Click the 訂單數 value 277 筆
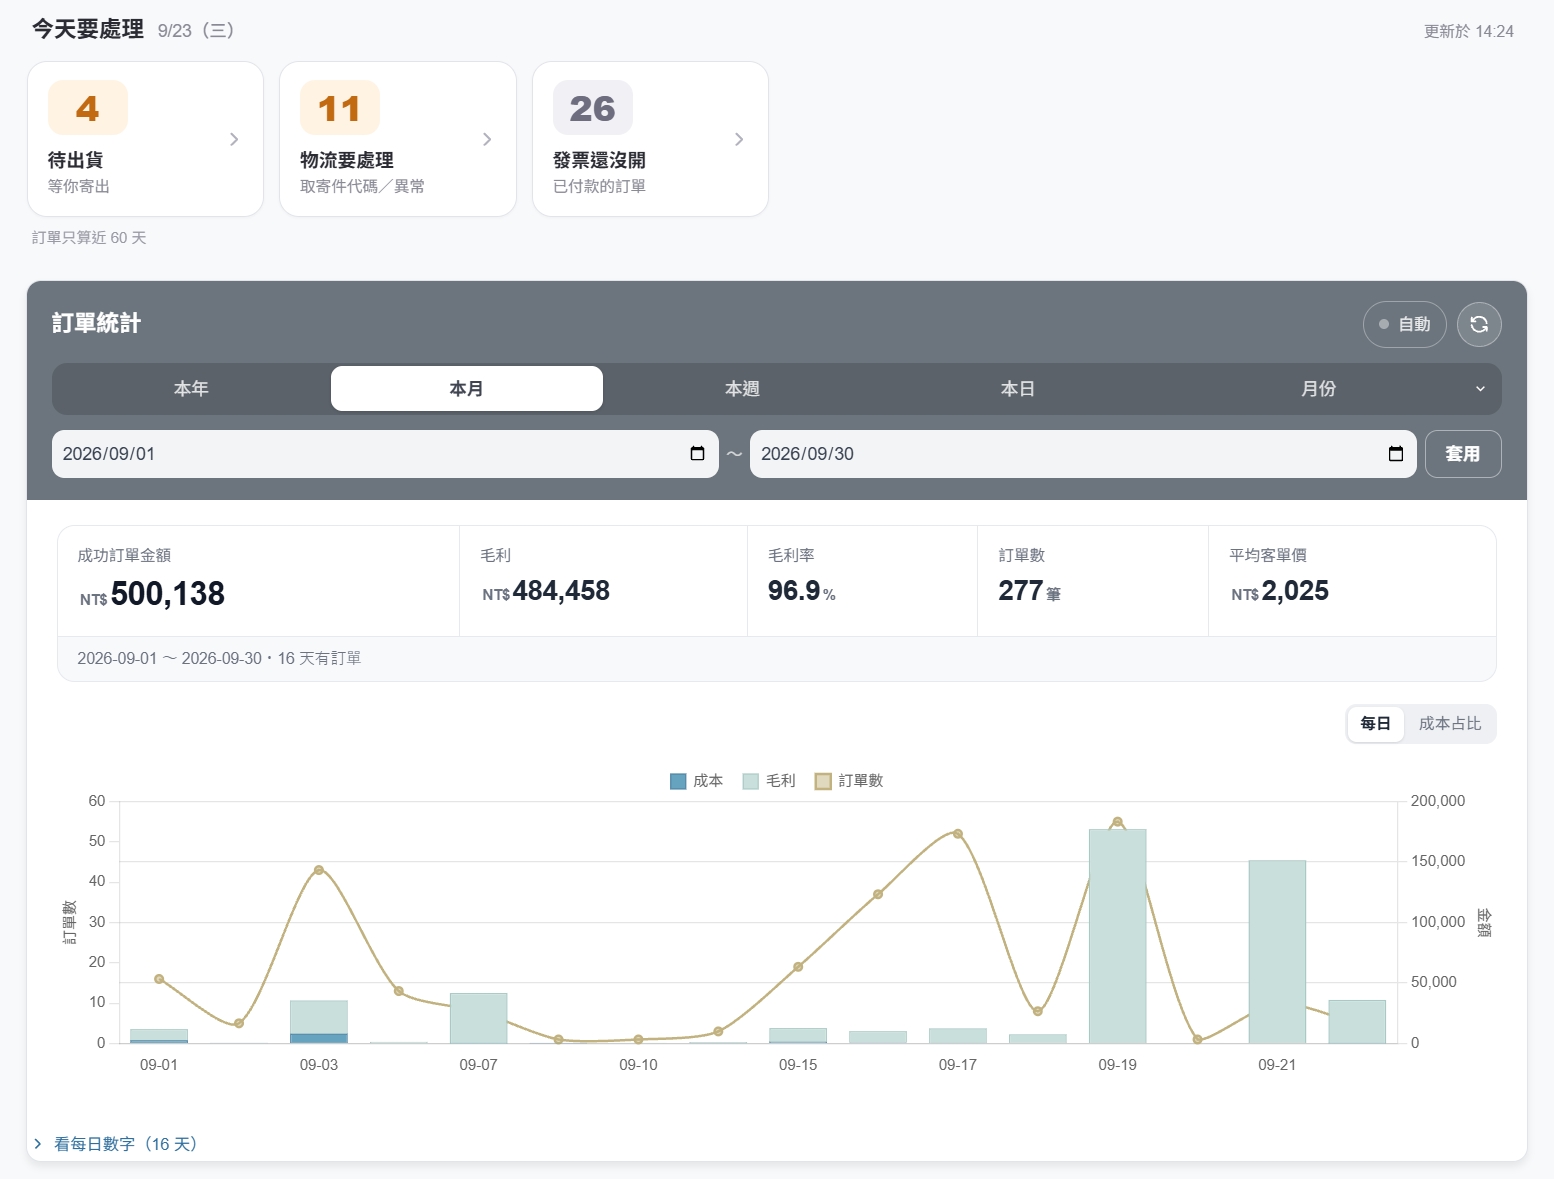The image size is (1554, 1179). point(1029,591)
